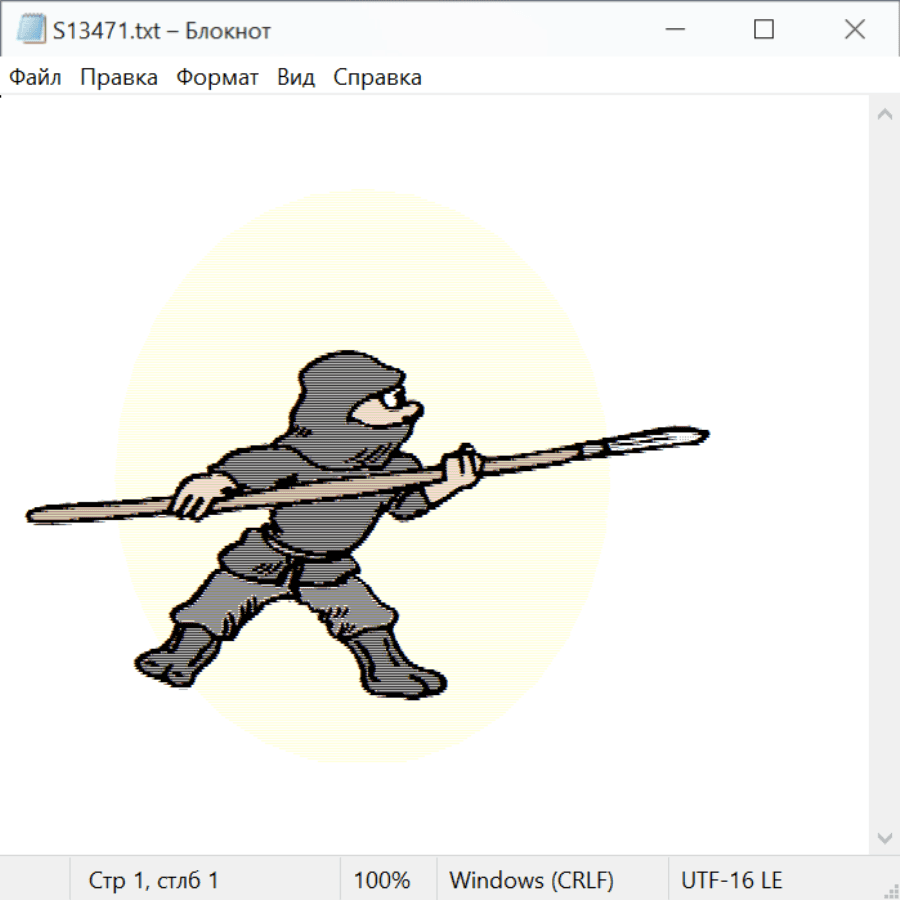Open the Правка menu
900x900 pixels.
(x=119, y=77)
